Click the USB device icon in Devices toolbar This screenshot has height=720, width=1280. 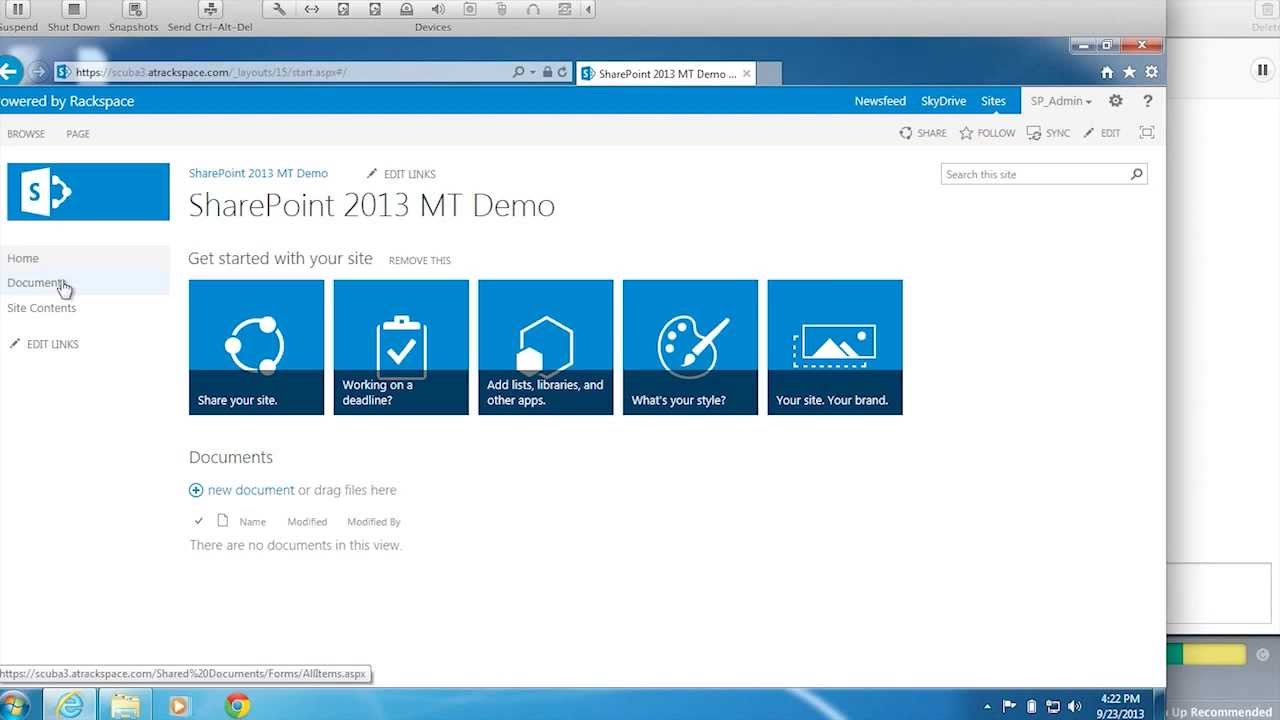point(501,9)
